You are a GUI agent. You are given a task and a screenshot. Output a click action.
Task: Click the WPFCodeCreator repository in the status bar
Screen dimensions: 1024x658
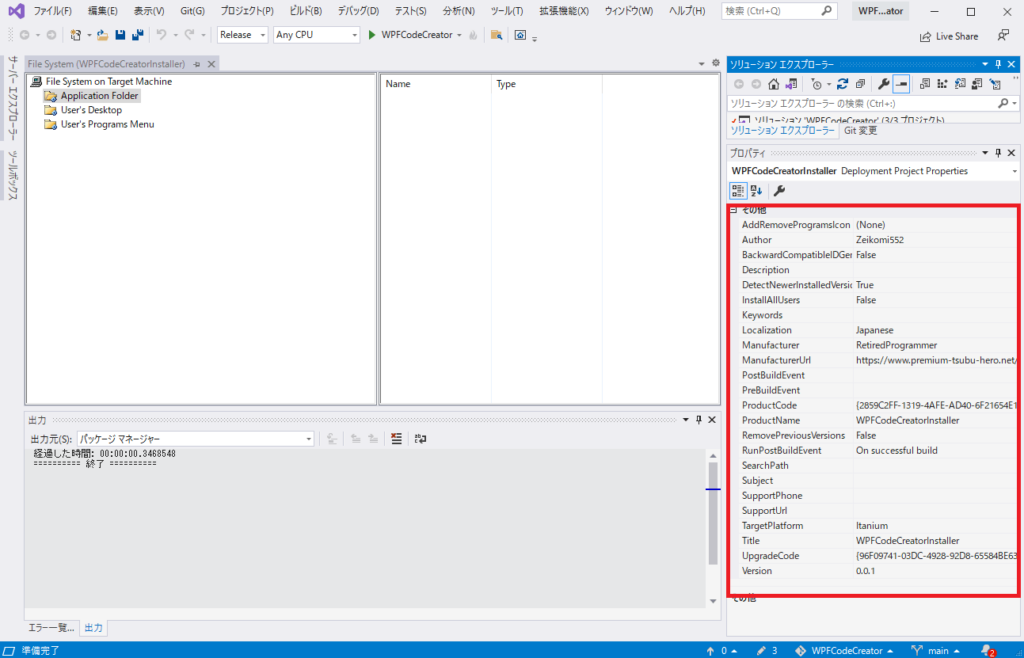(x=843, y=651)
